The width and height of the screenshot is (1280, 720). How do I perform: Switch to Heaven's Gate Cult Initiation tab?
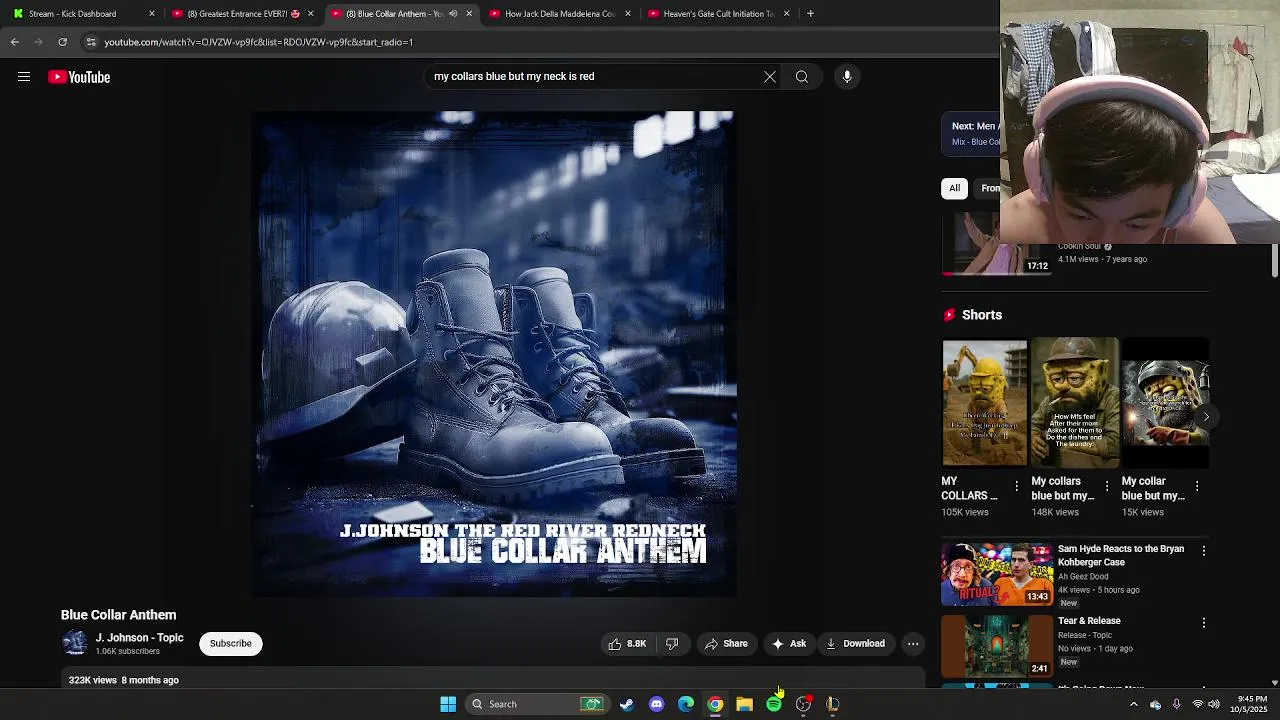(x=719, y=14)
